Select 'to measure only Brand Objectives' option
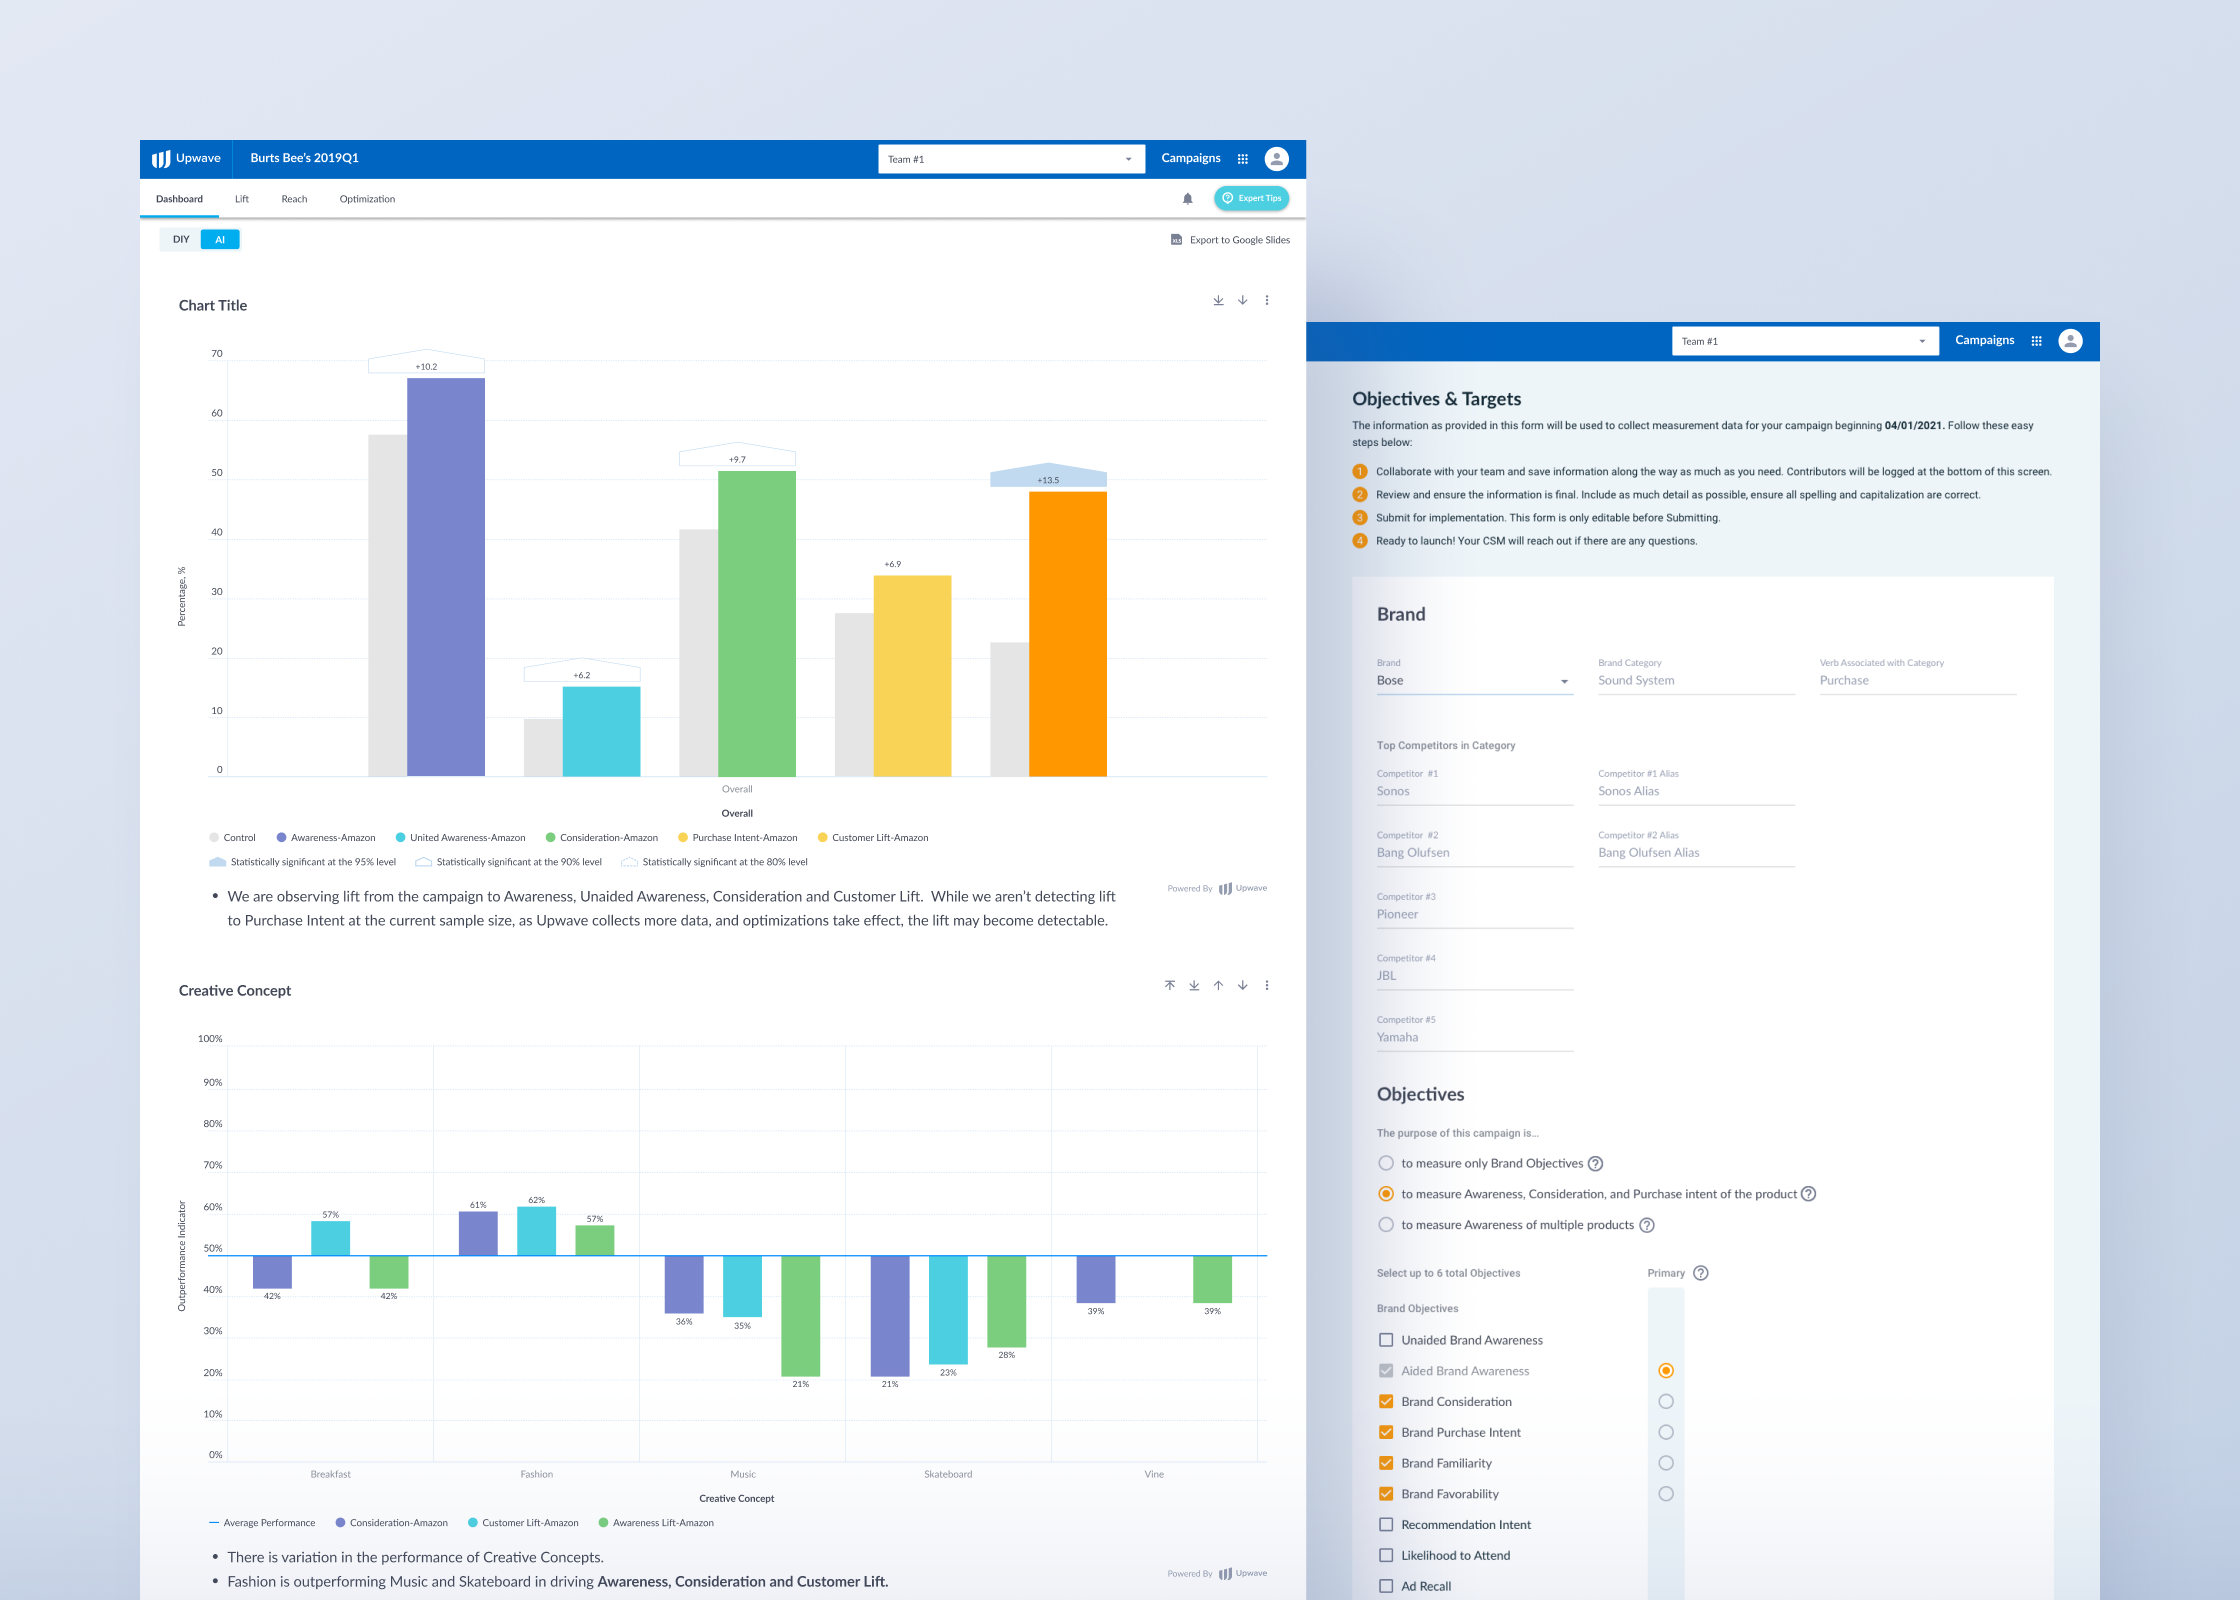 [1386, 1163]
